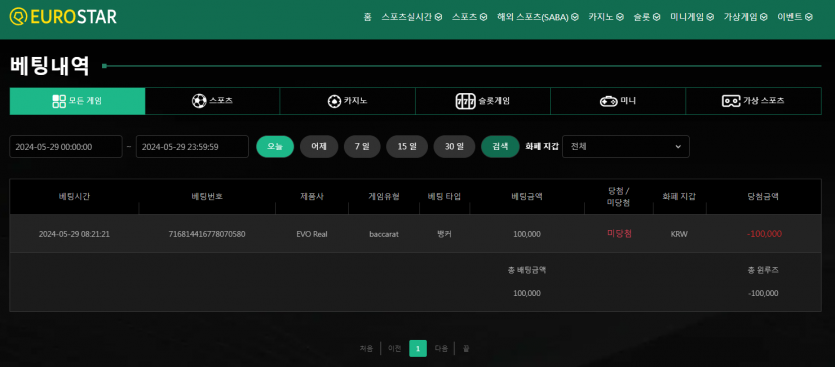
Task: Switch to the 슬롯게임 history tab
Action: click(482, 101)
